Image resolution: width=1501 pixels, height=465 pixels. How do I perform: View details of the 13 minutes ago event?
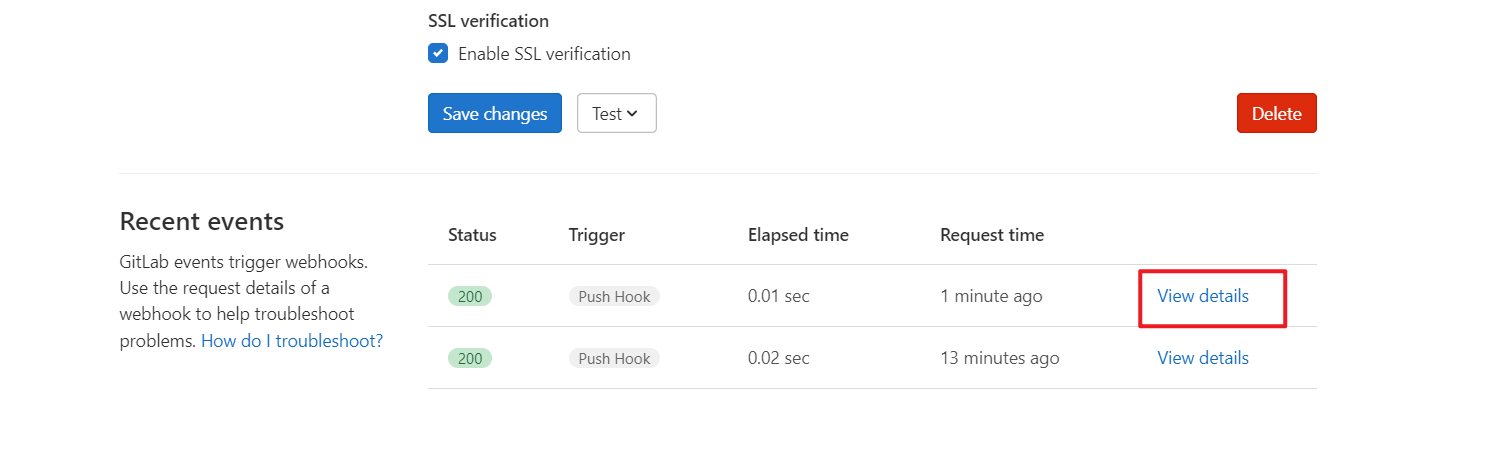pos(1203,358)
